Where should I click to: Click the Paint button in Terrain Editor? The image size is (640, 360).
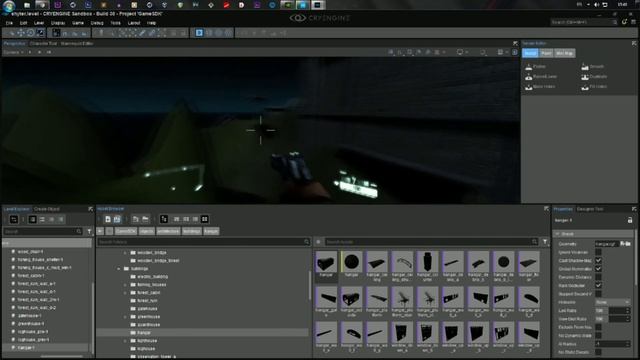pos(546,53)
